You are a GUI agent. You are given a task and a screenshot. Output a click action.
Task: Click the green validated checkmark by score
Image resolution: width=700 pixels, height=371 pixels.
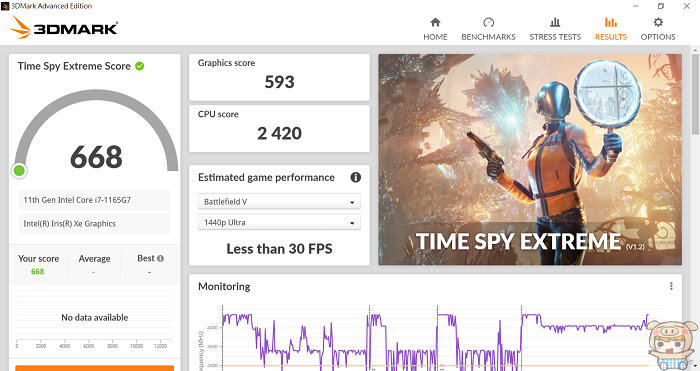coord(140,66)
